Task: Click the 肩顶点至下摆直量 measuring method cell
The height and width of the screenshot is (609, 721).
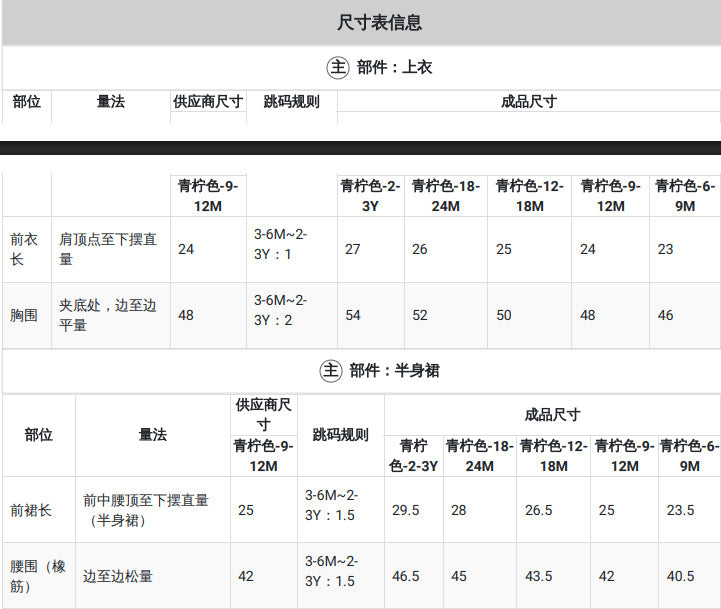Action: (x=110, y=249)
